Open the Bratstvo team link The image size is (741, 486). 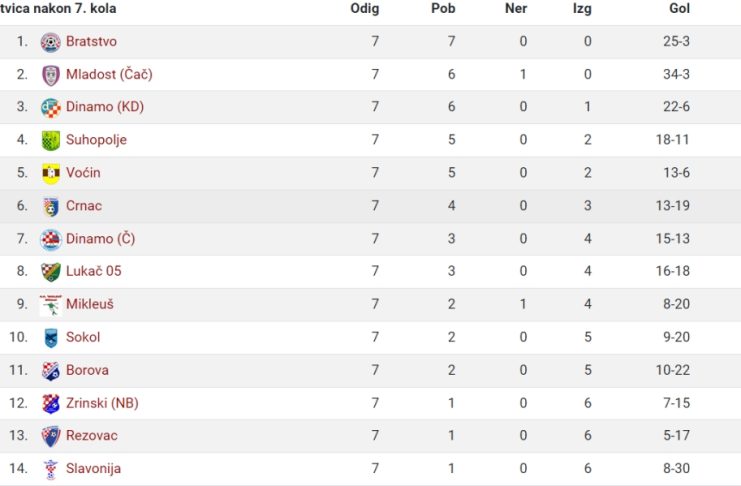point(91,42)
